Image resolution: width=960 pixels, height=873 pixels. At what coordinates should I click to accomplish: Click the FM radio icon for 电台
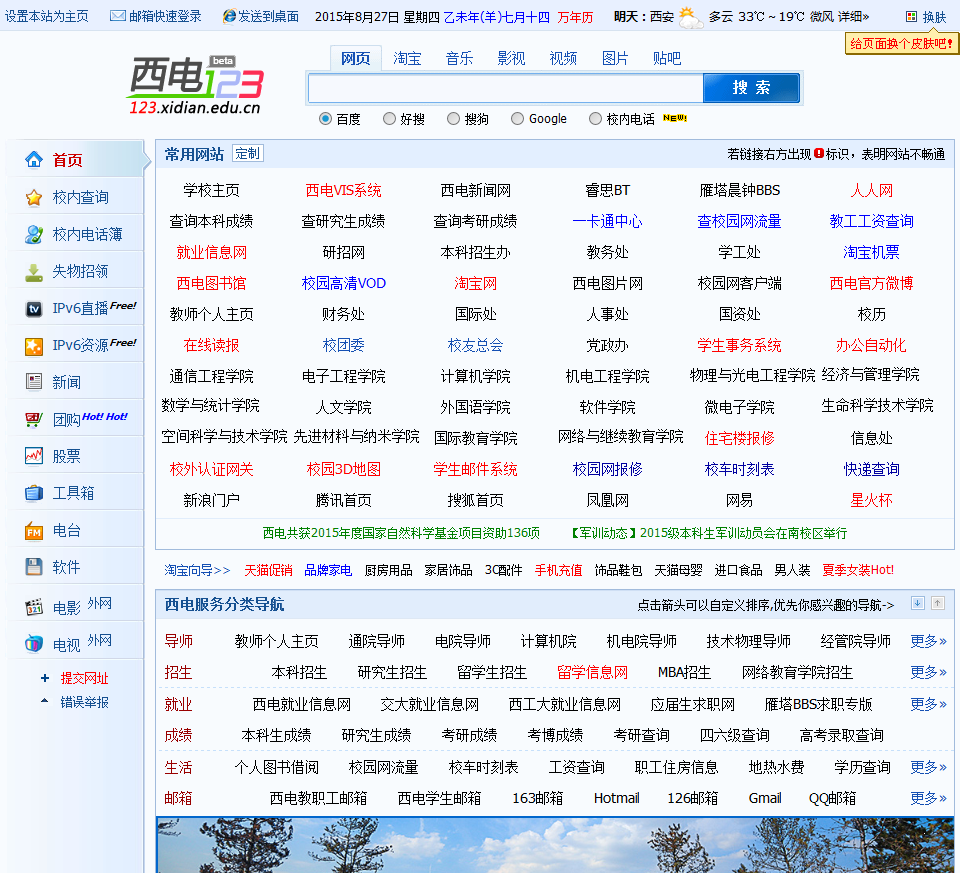(x=34, y=531)
